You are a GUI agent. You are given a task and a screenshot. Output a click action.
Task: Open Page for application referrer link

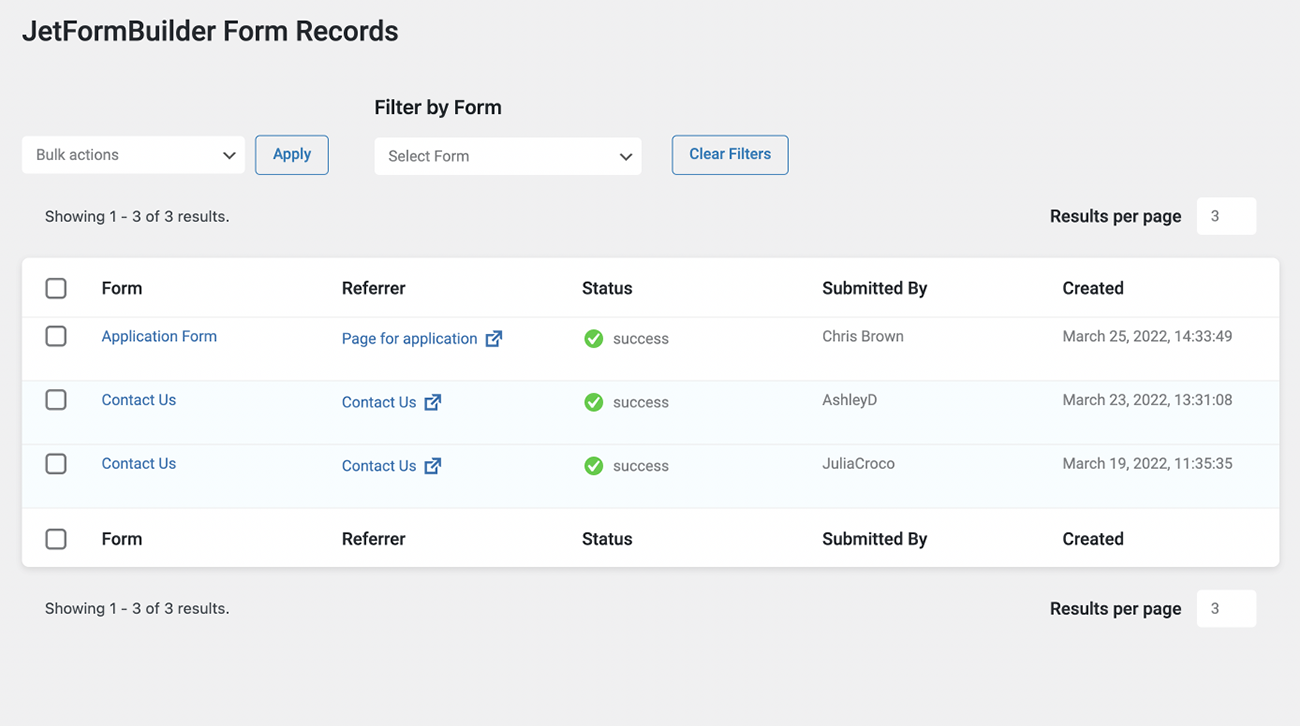[x=409, y=339]
